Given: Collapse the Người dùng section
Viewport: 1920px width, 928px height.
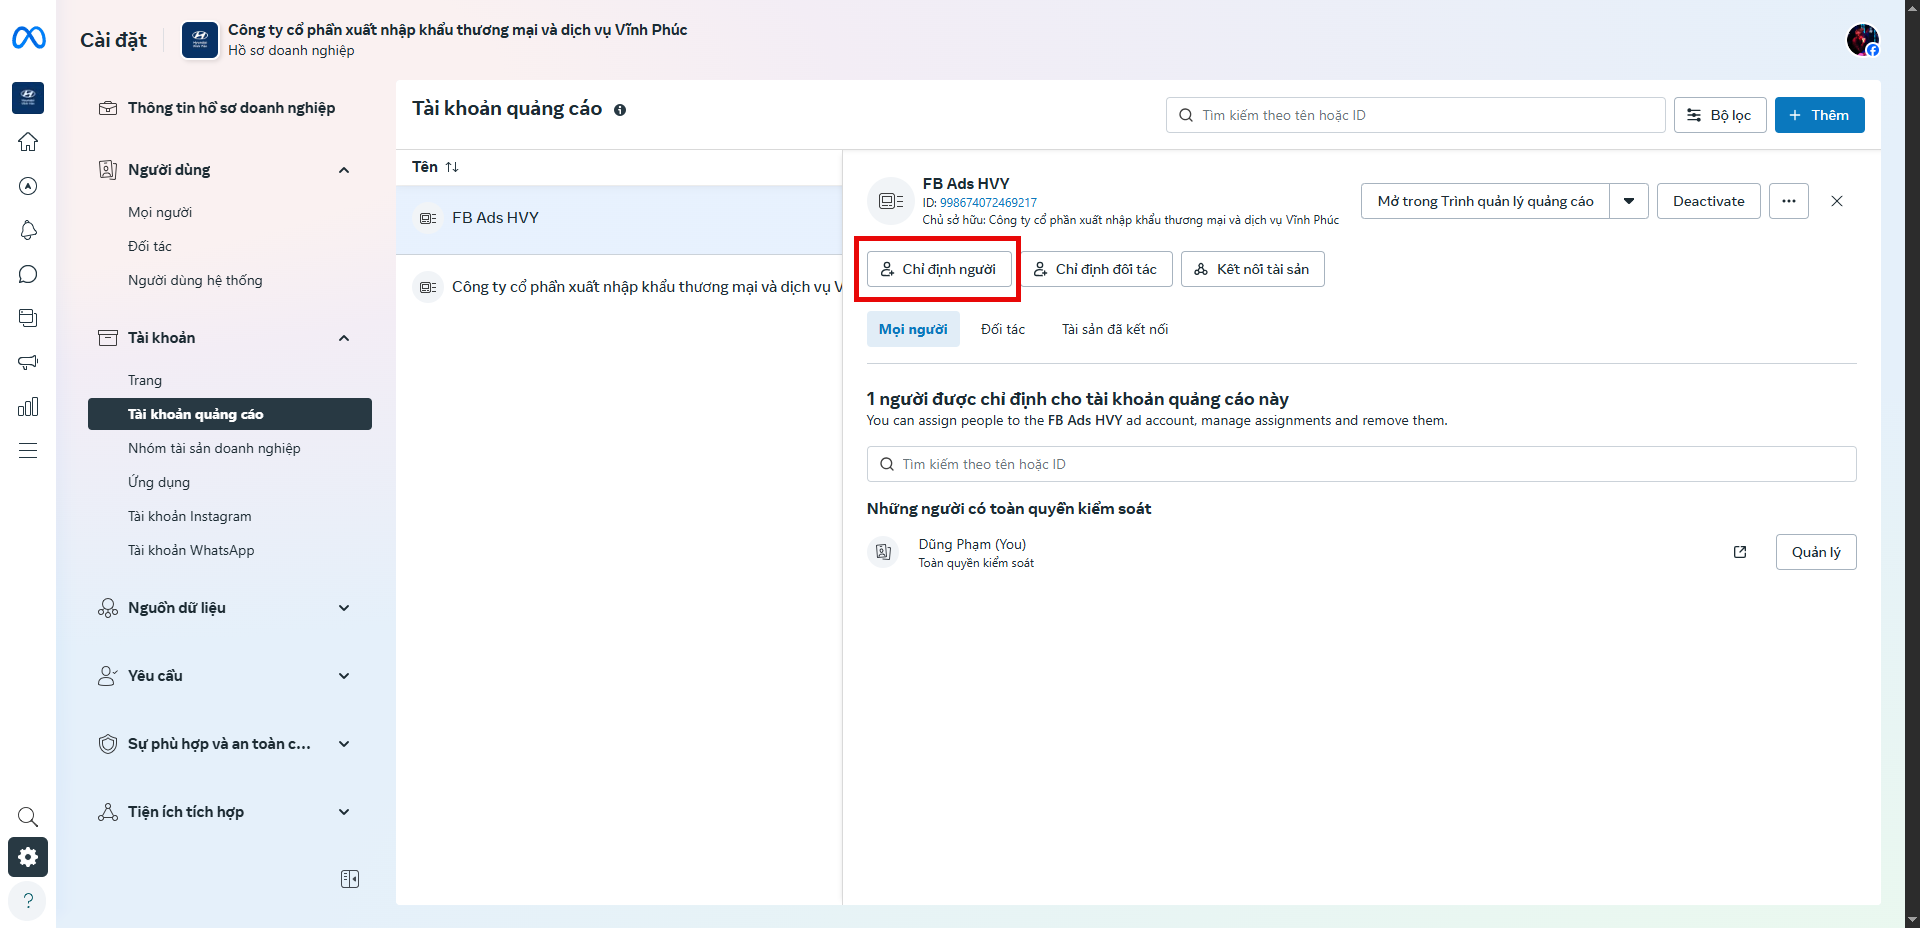Looking at the screenshot, I should pyautogui.click(x=344, y=170).
